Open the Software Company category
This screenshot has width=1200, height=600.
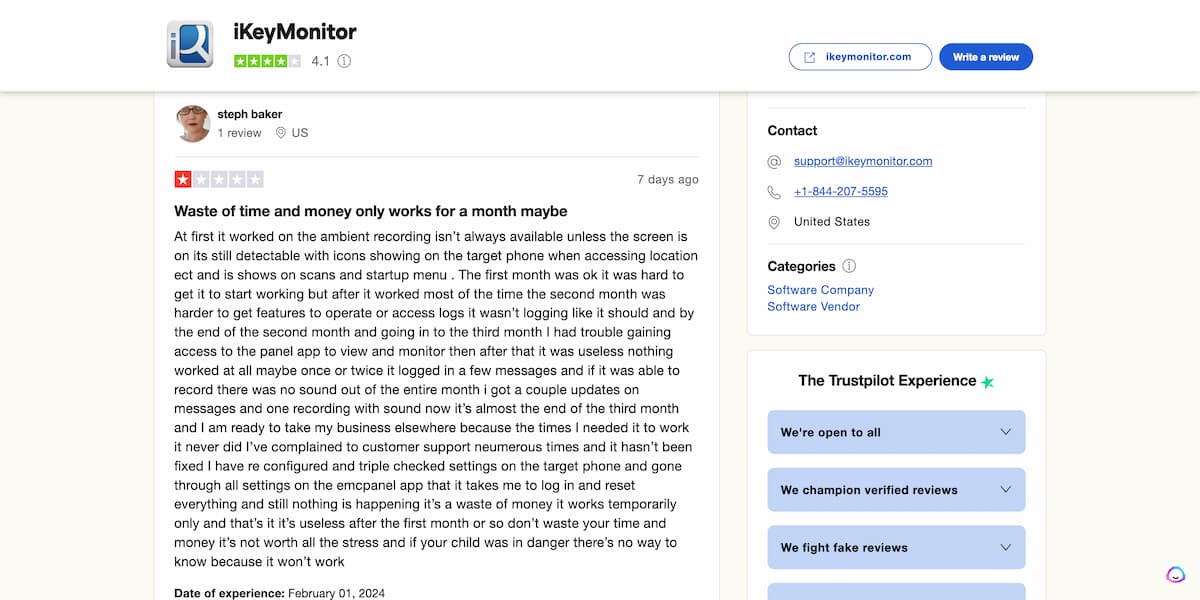[820, 290]
